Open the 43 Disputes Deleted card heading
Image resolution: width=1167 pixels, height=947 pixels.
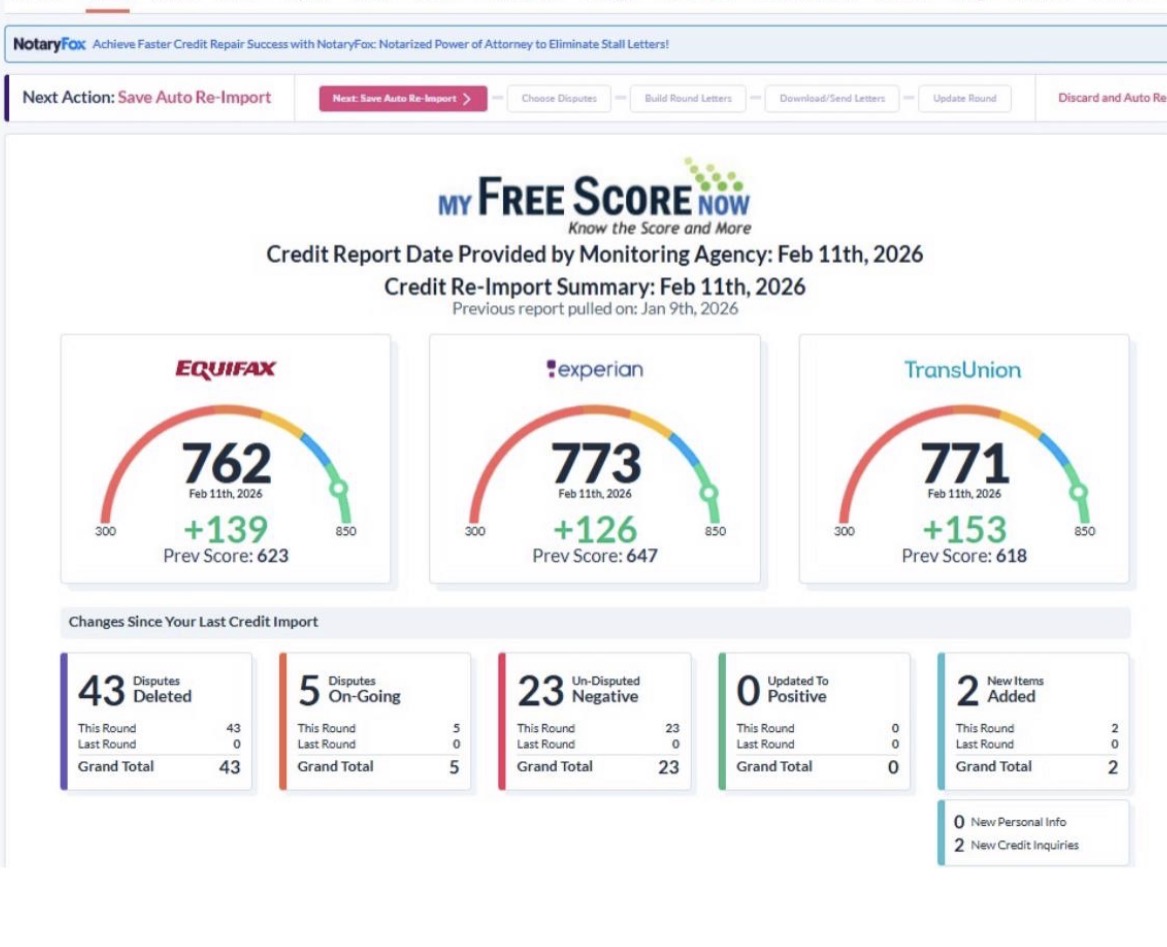coord(135,690)
